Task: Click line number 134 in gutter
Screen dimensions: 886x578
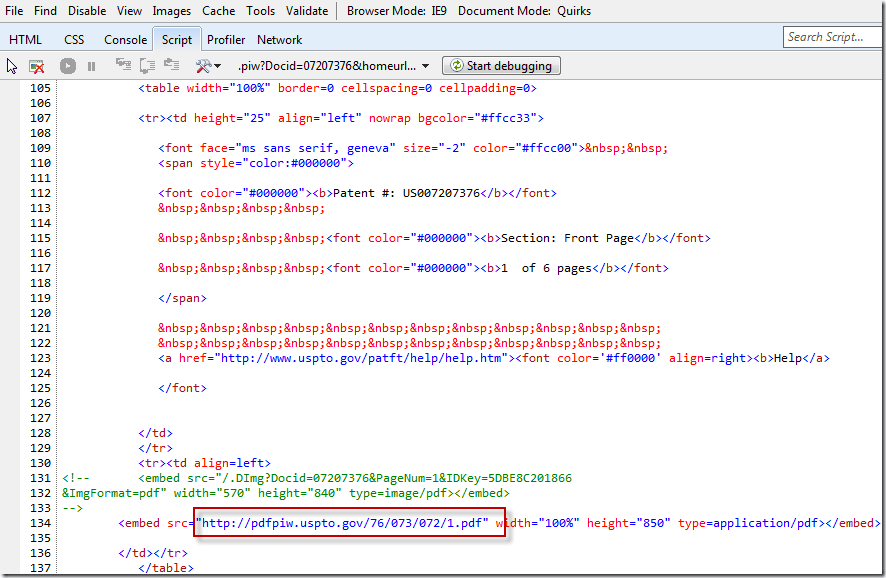Action: 41,523
